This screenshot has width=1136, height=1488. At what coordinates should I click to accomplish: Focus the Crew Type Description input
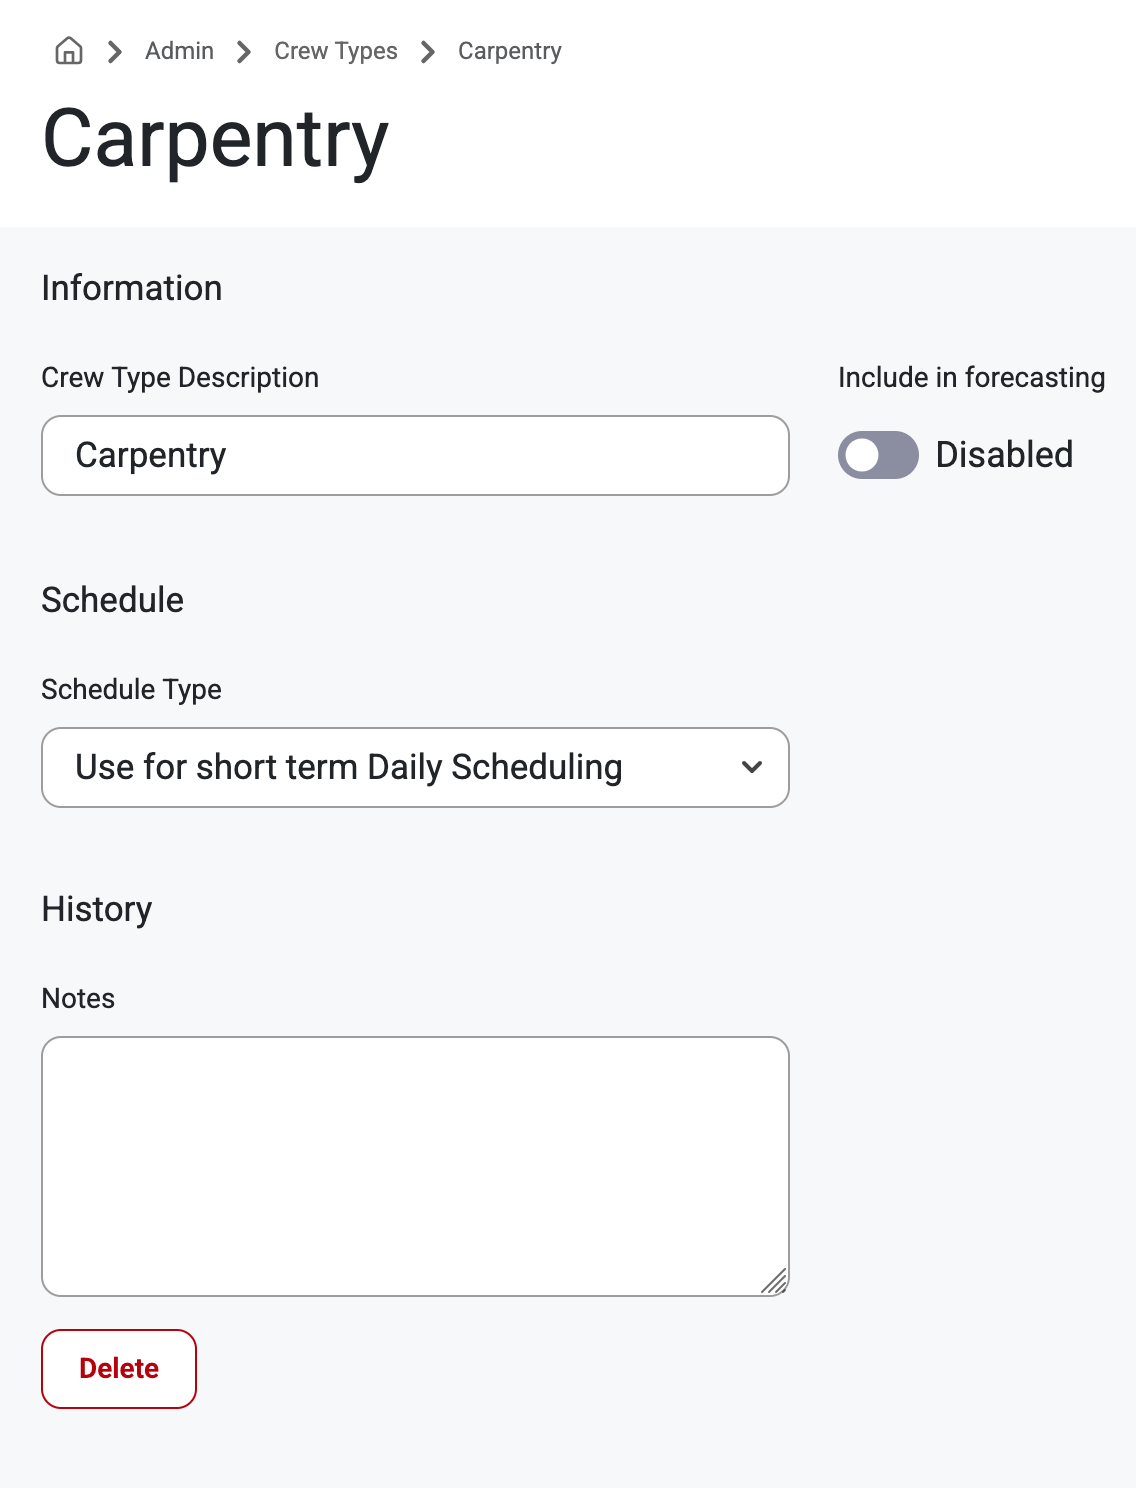pyautogui.click(x=415, y=455)
